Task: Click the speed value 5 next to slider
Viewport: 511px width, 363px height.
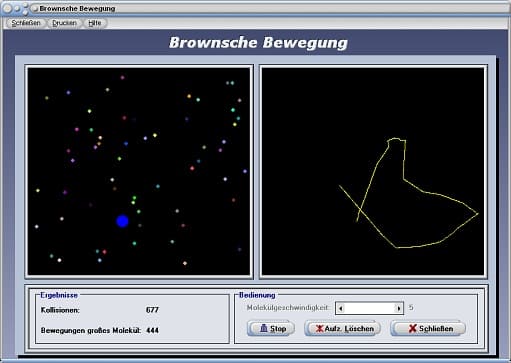Action: tap(411, 308)
